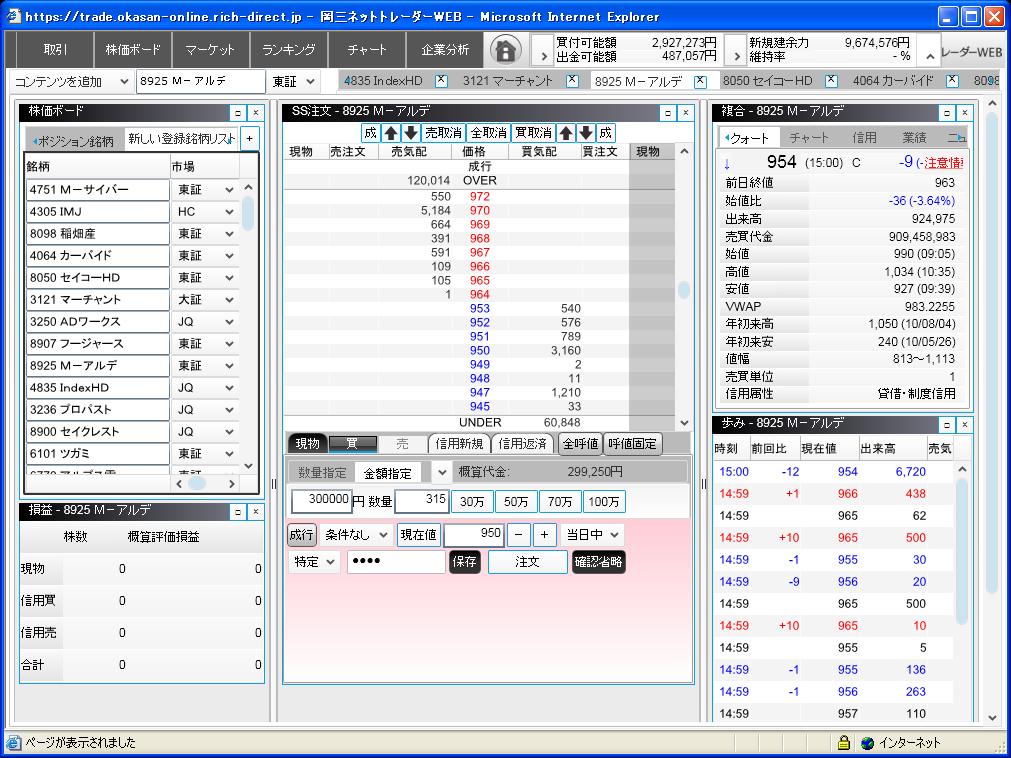Click the 8907 フージャース watchlist row
The image size is (1011, 758).
98,344
